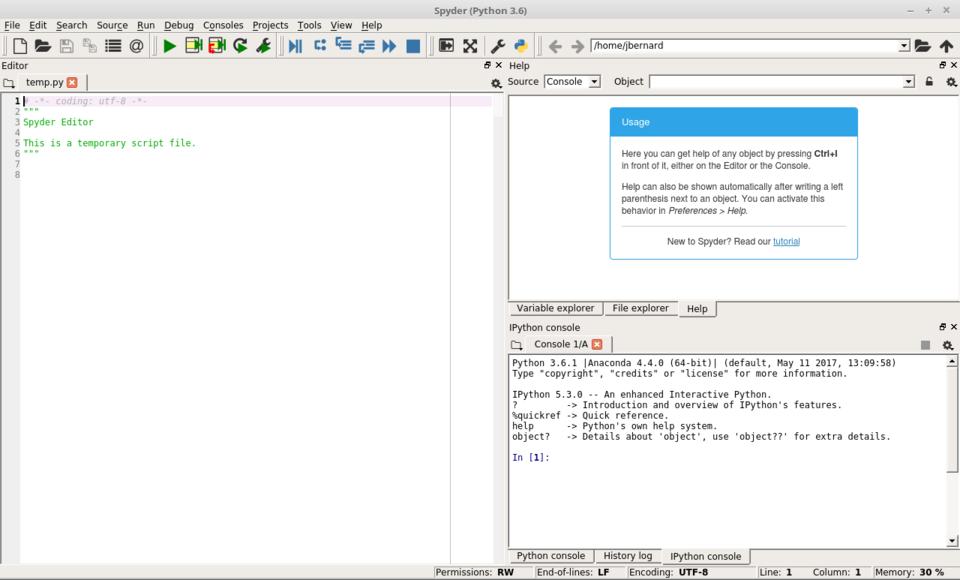Click the blue Stop debugging square
This screenshot has height=580, width=960.
(413, 46)
